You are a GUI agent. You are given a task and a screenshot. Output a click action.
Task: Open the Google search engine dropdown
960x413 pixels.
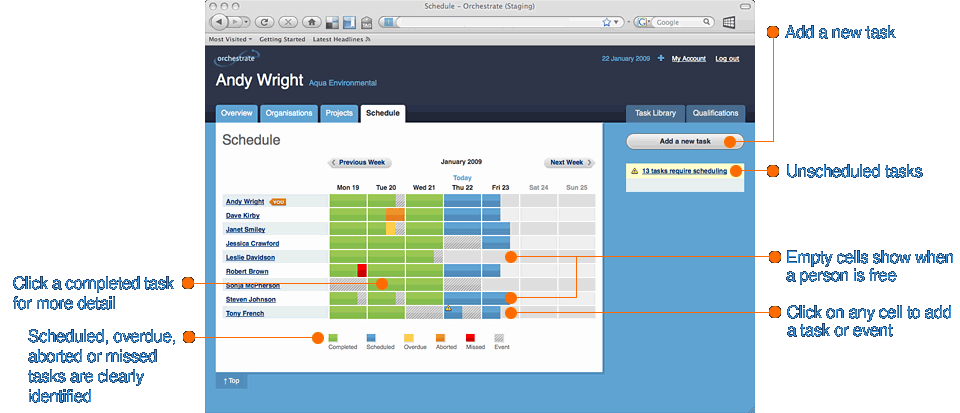click(x=644, y=21)
